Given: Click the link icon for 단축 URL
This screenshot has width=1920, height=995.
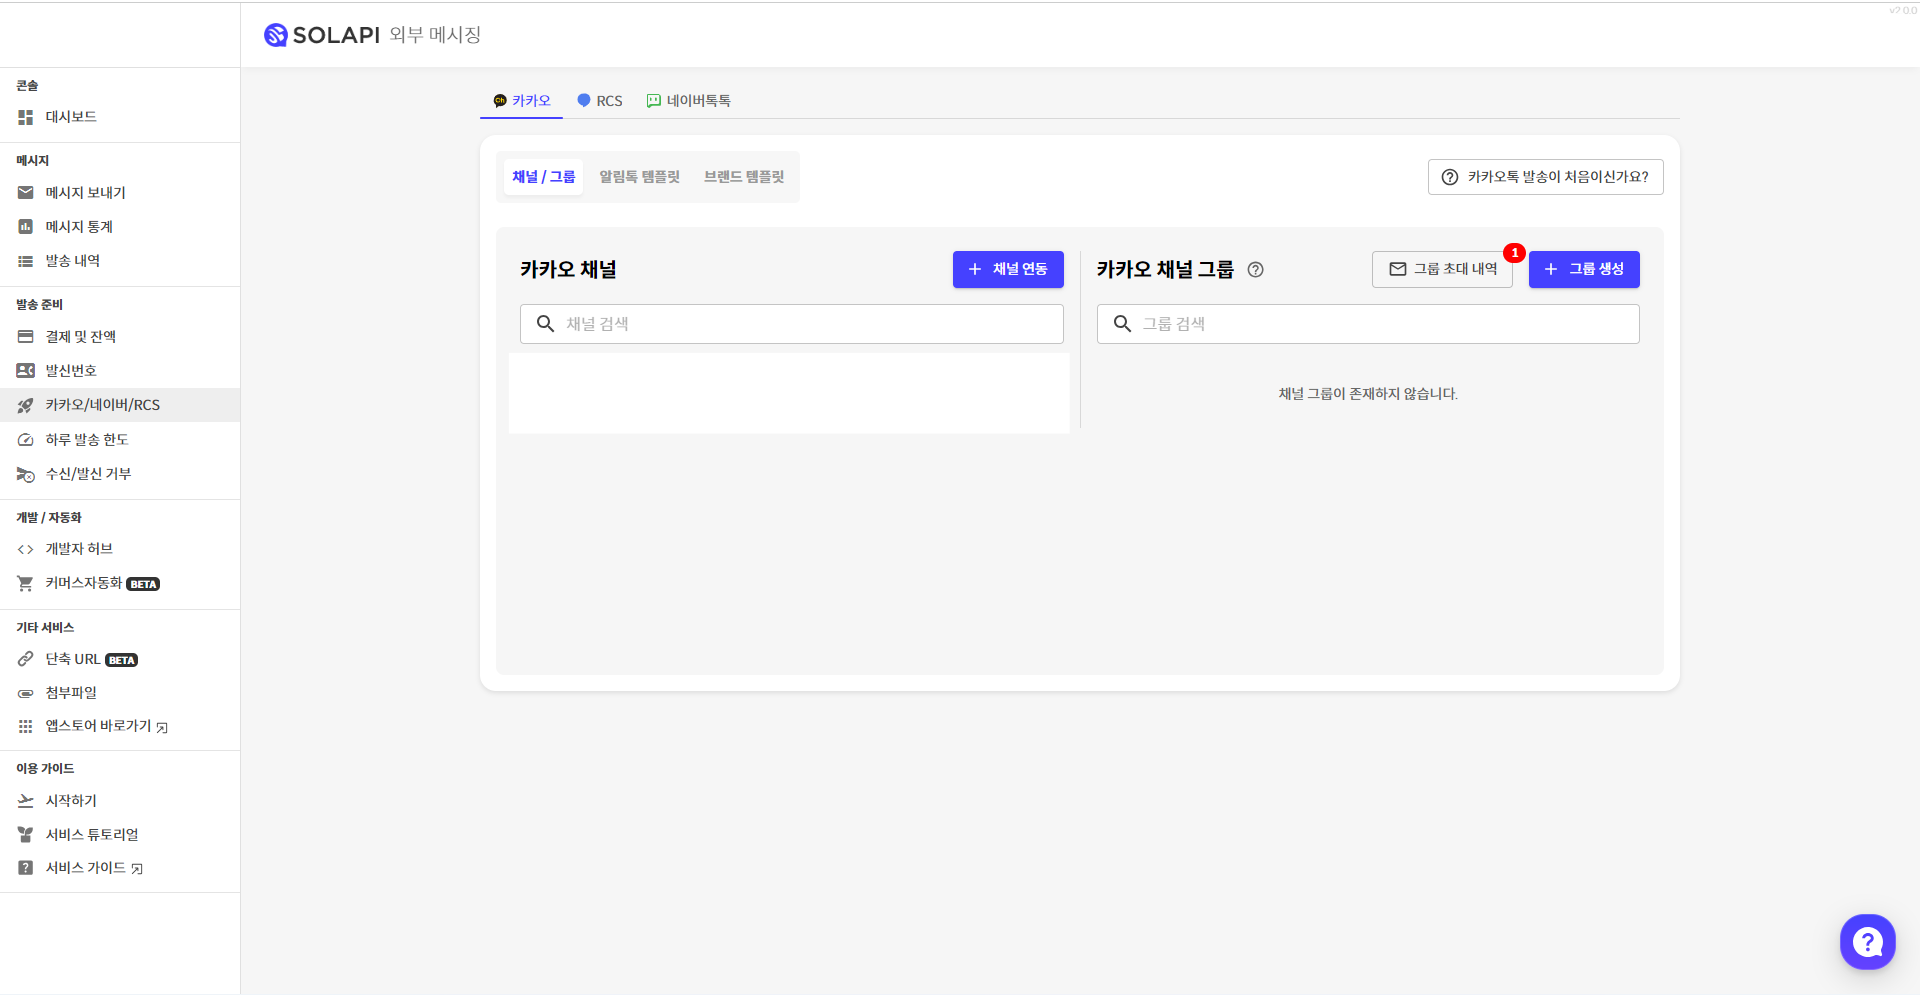Looking at the screenshot, I should [26, 659].
